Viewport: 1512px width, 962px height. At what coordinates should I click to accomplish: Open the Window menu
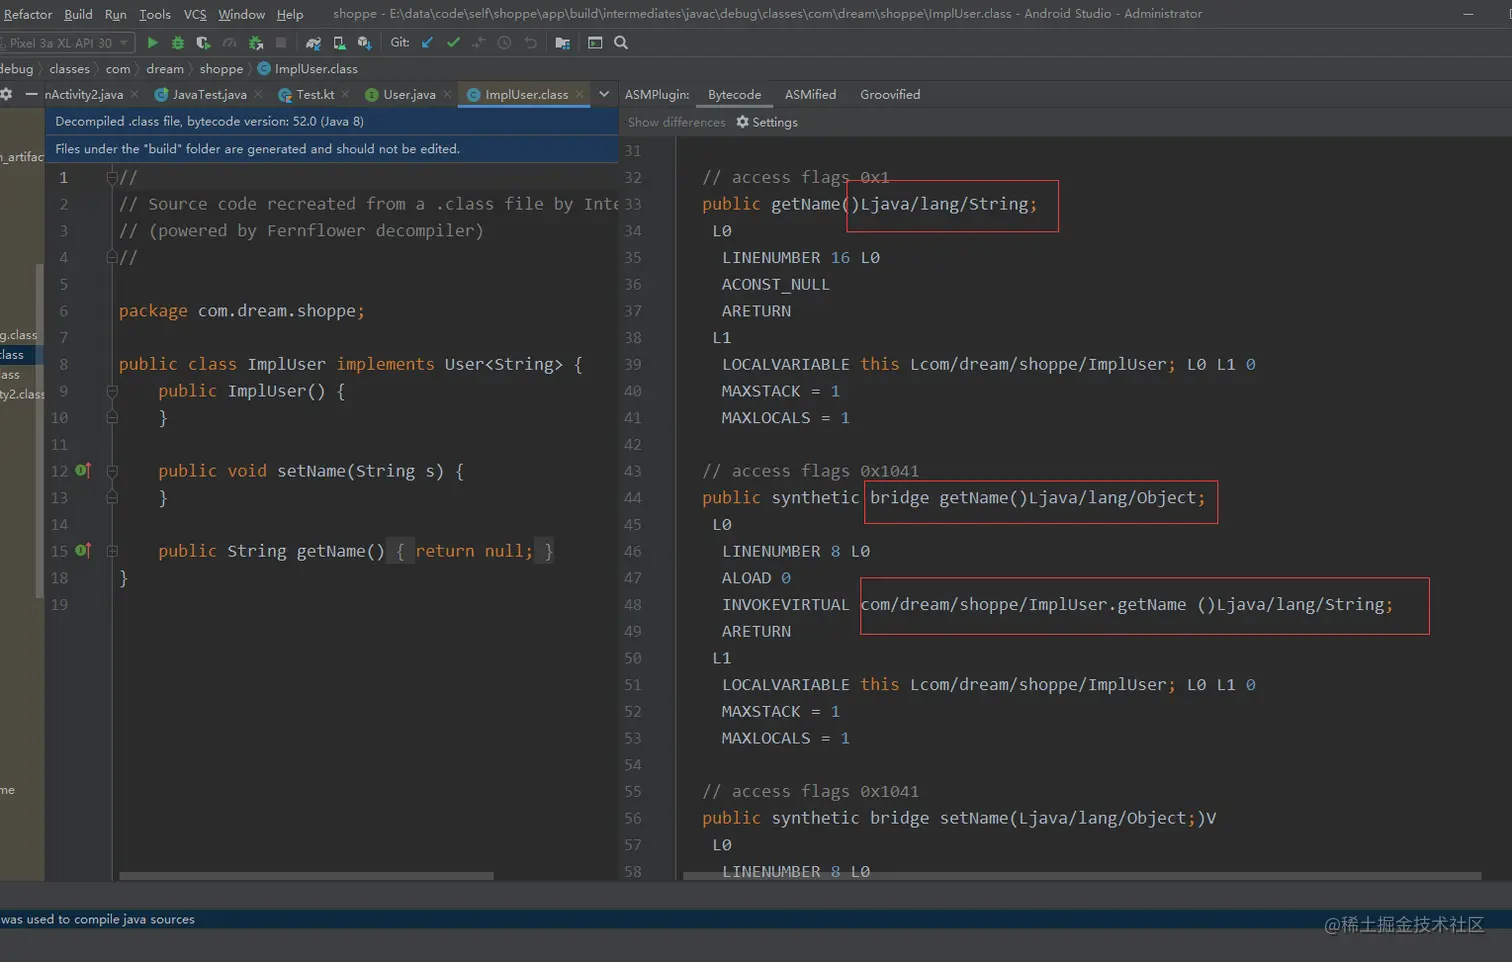pyautogui.click(x=242, y=14)
